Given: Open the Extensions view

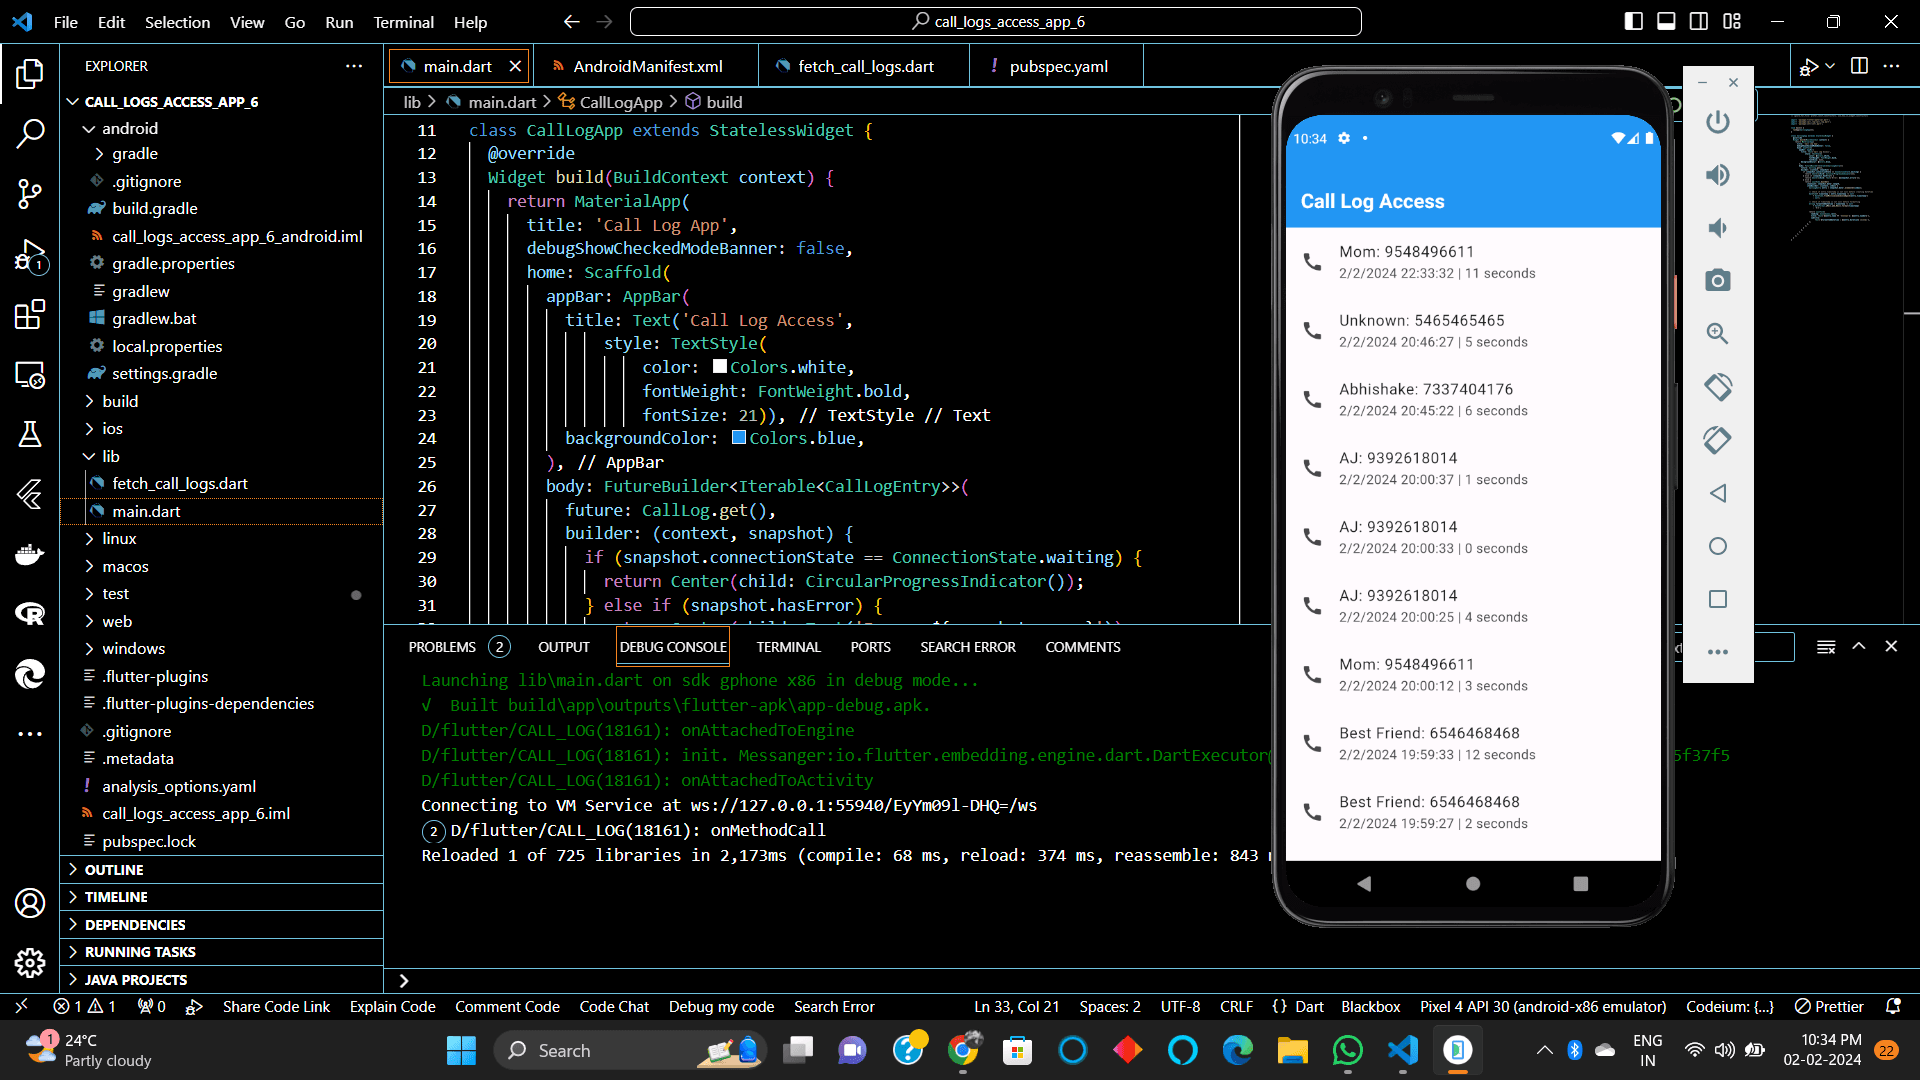Looking at the screenshot, I should 30,315.
